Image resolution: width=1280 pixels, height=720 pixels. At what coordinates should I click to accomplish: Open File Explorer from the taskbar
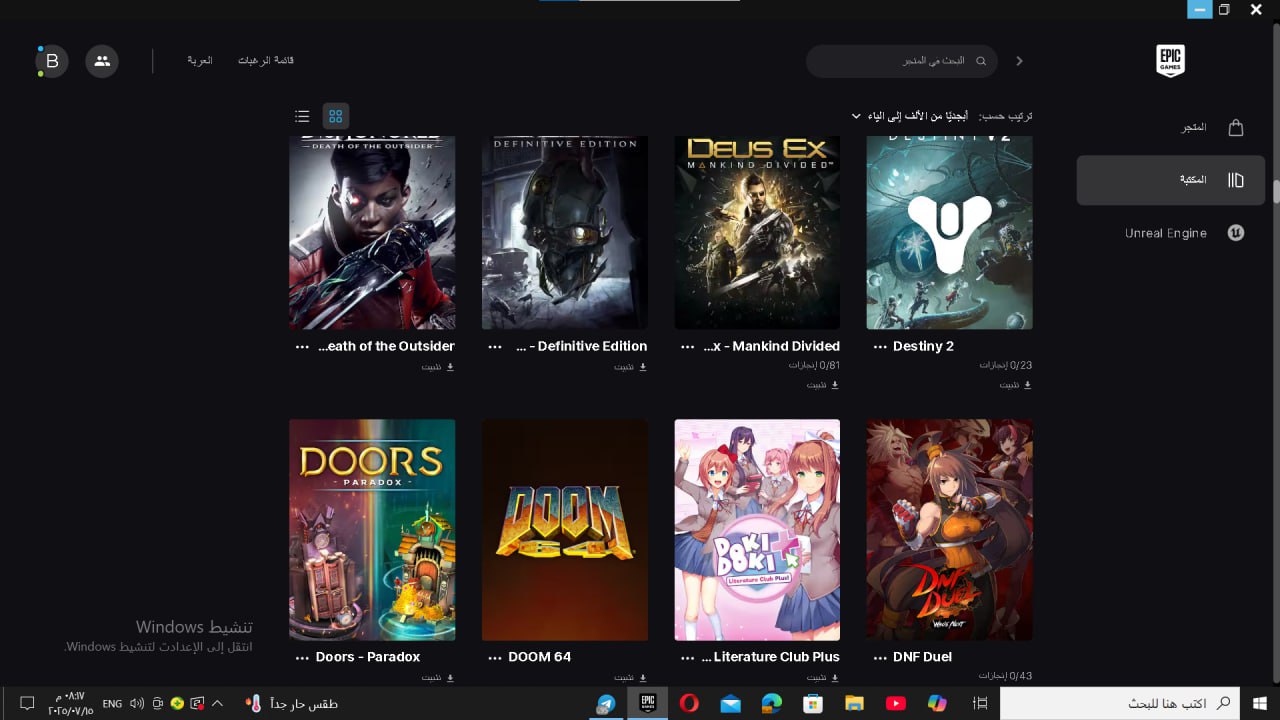(853, 703)
